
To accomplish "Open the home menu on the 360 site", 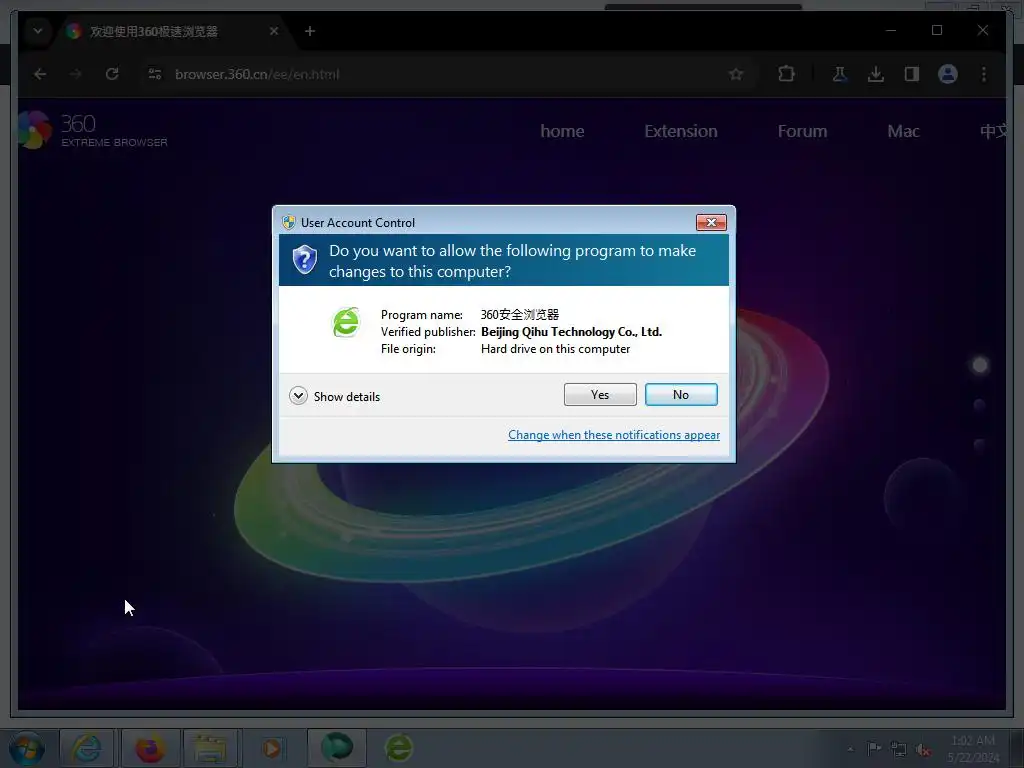I will 562,131.
